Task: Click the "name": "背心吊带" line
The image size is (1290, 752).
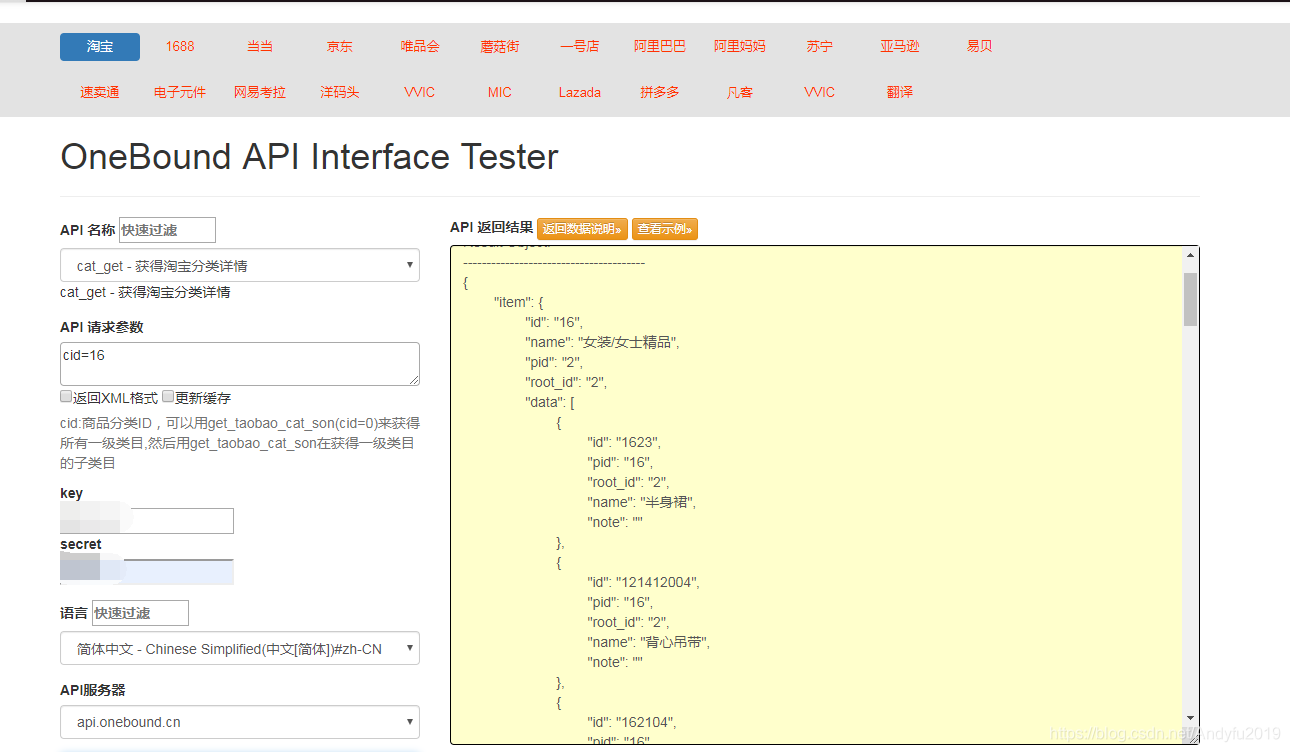Action: click(x=648, y=642)
